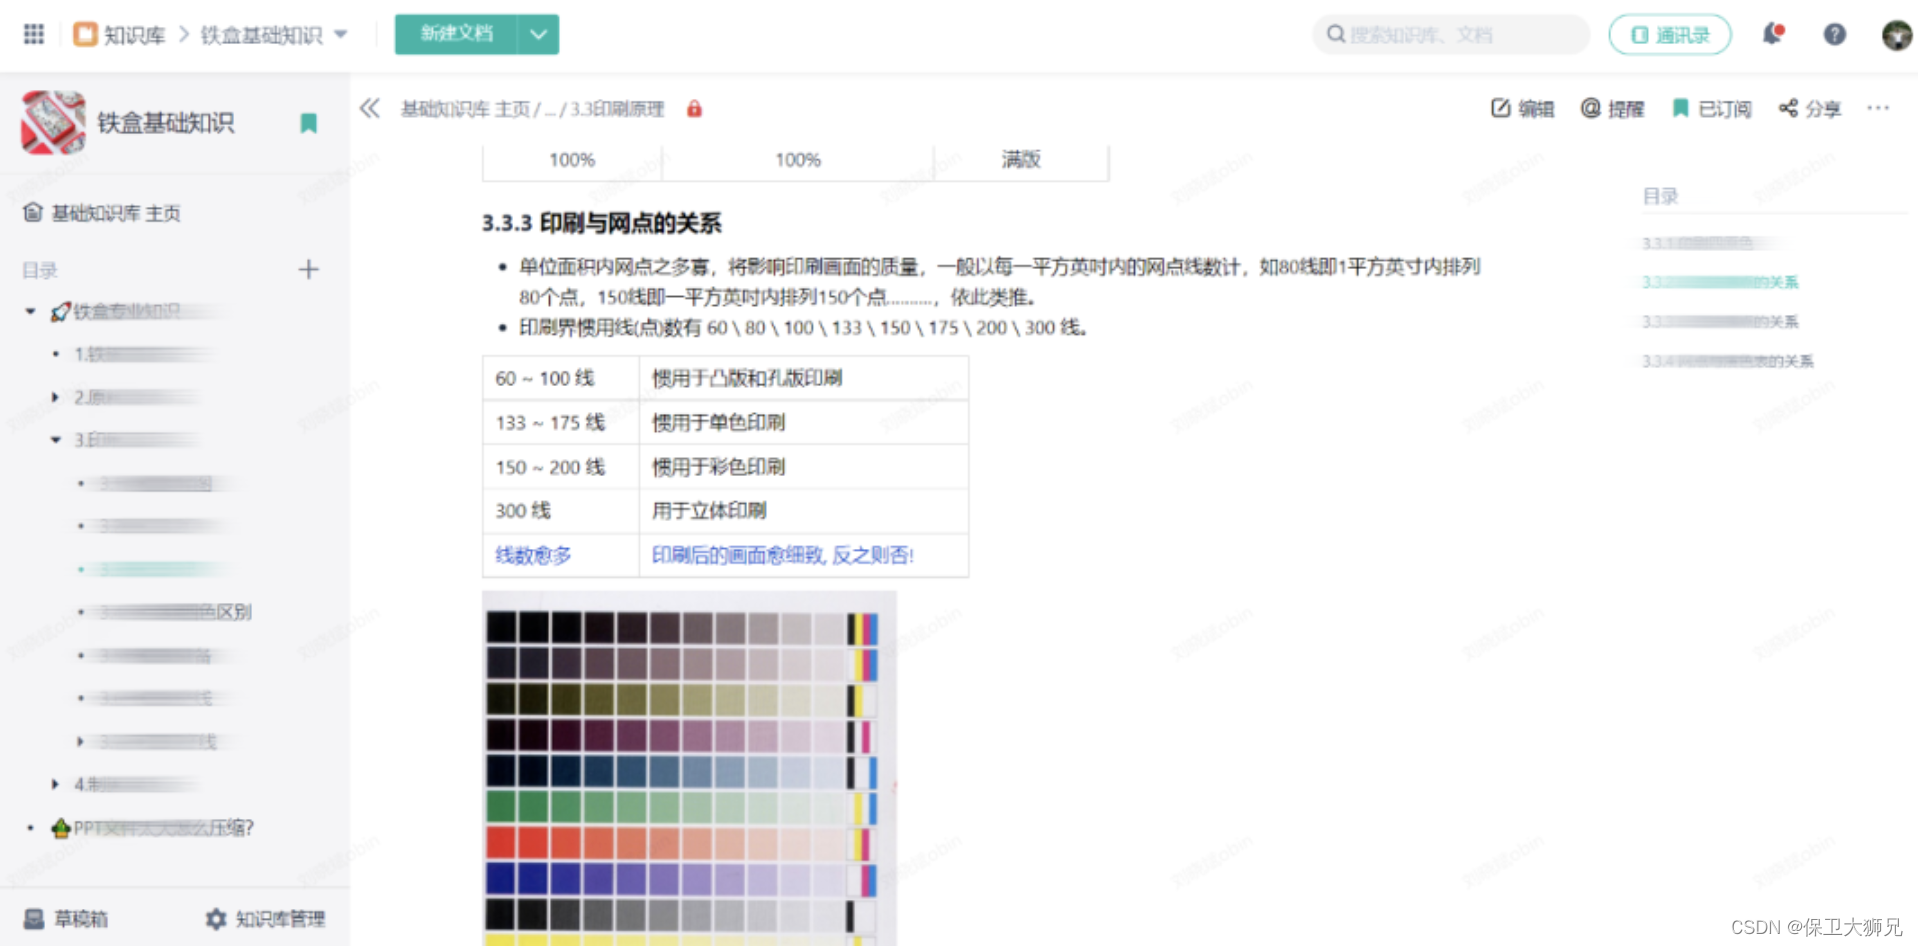Click the 铁盒基础知识 knowledge base logo
Image resolution: width=1918 pixels, height=946 pixels.
click(x=53, y=122)
